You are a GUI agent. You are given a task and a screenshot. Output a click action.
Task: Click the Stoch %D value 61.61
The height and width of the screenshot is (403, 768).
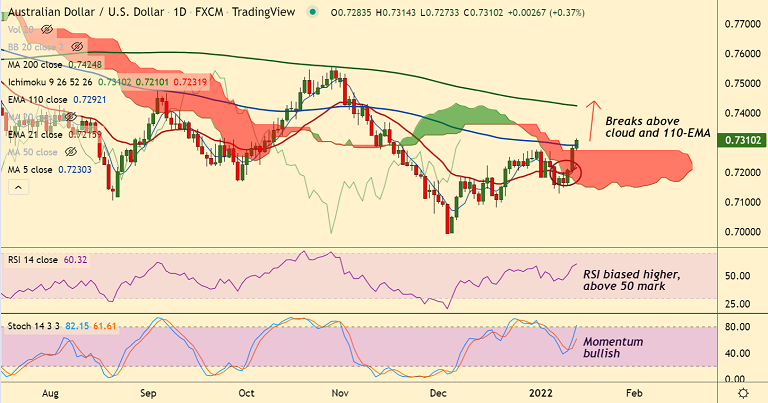pyautogui.click(x=104, y=326)
